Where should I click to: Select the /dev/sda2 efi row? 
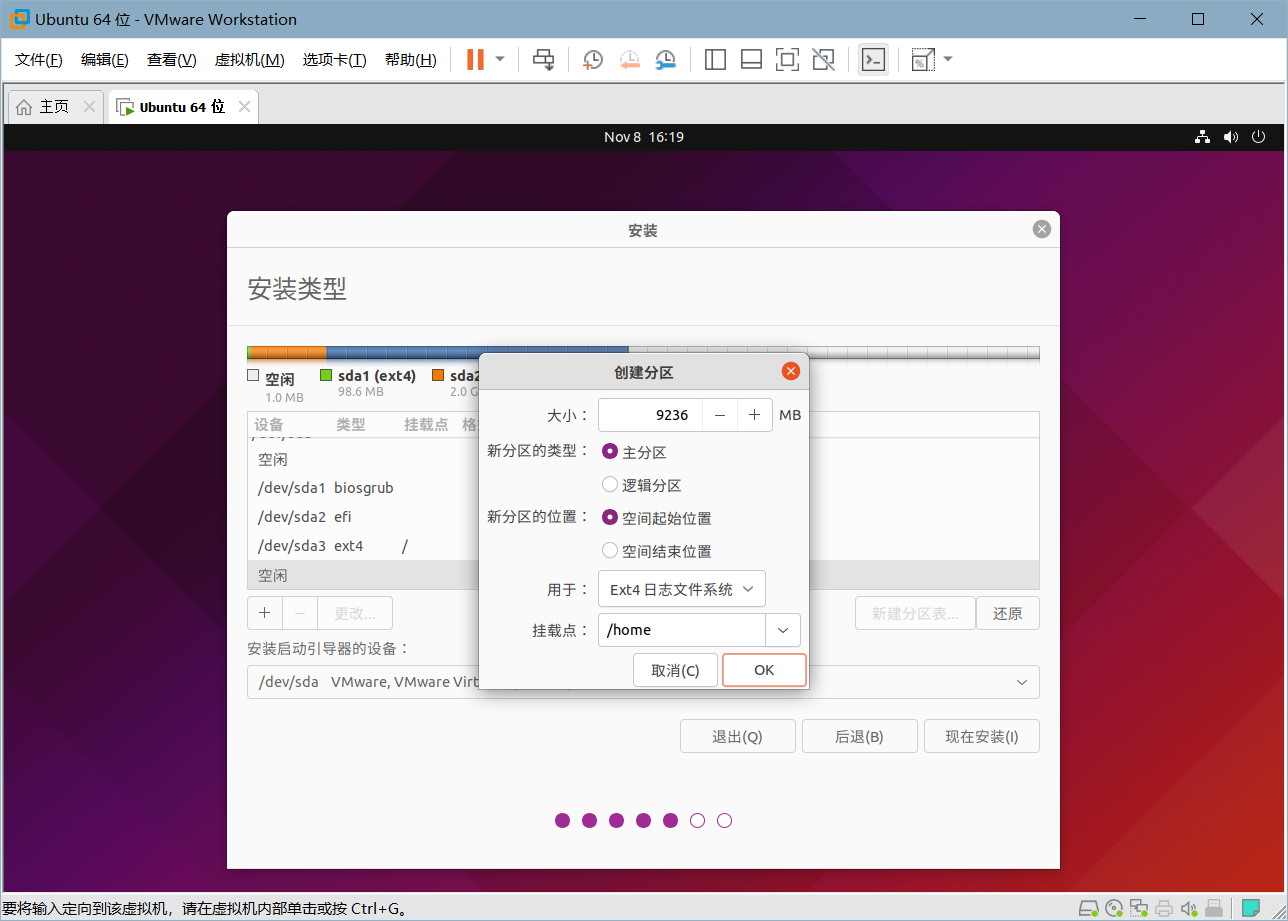tap(363, 517)
